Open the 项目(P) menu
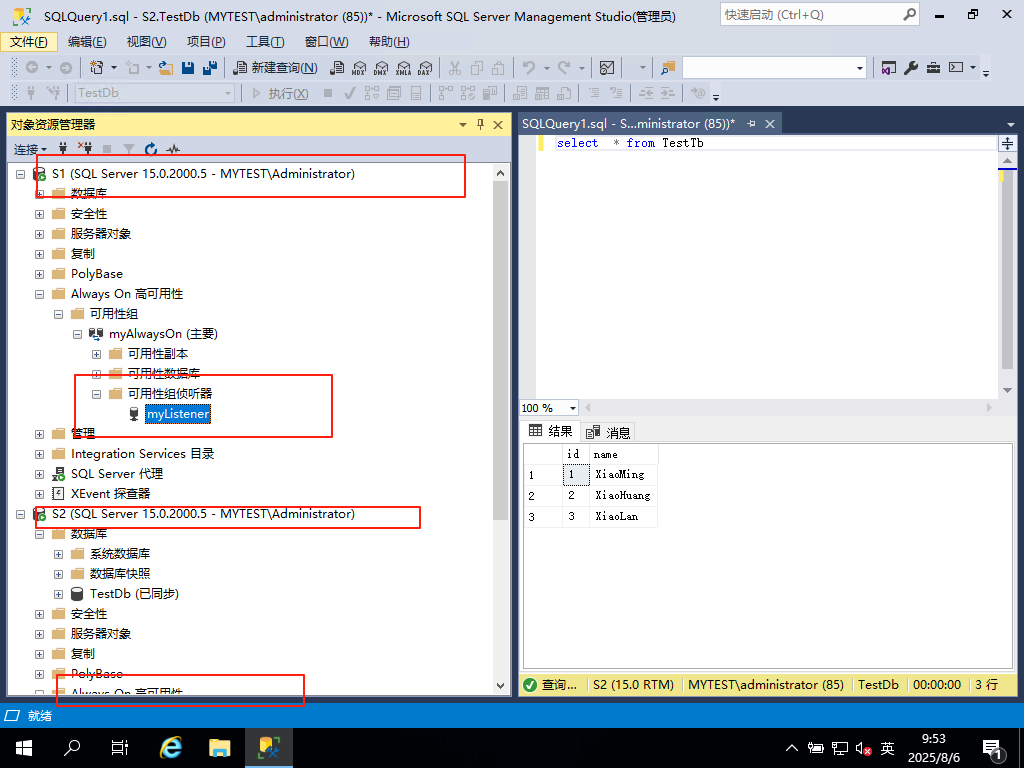This screenshot has width=1024, height=768. 206,42
